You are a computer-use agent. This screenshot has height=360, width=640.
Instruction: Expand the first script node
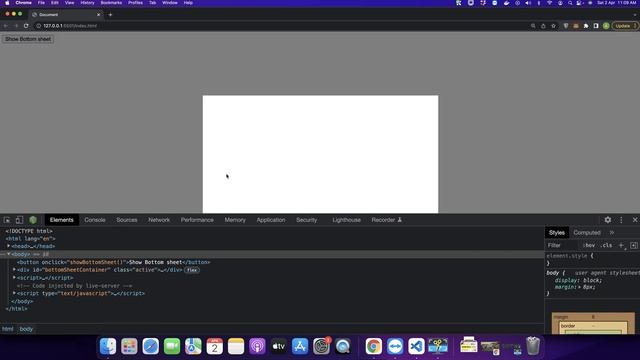tap(14, 278)
